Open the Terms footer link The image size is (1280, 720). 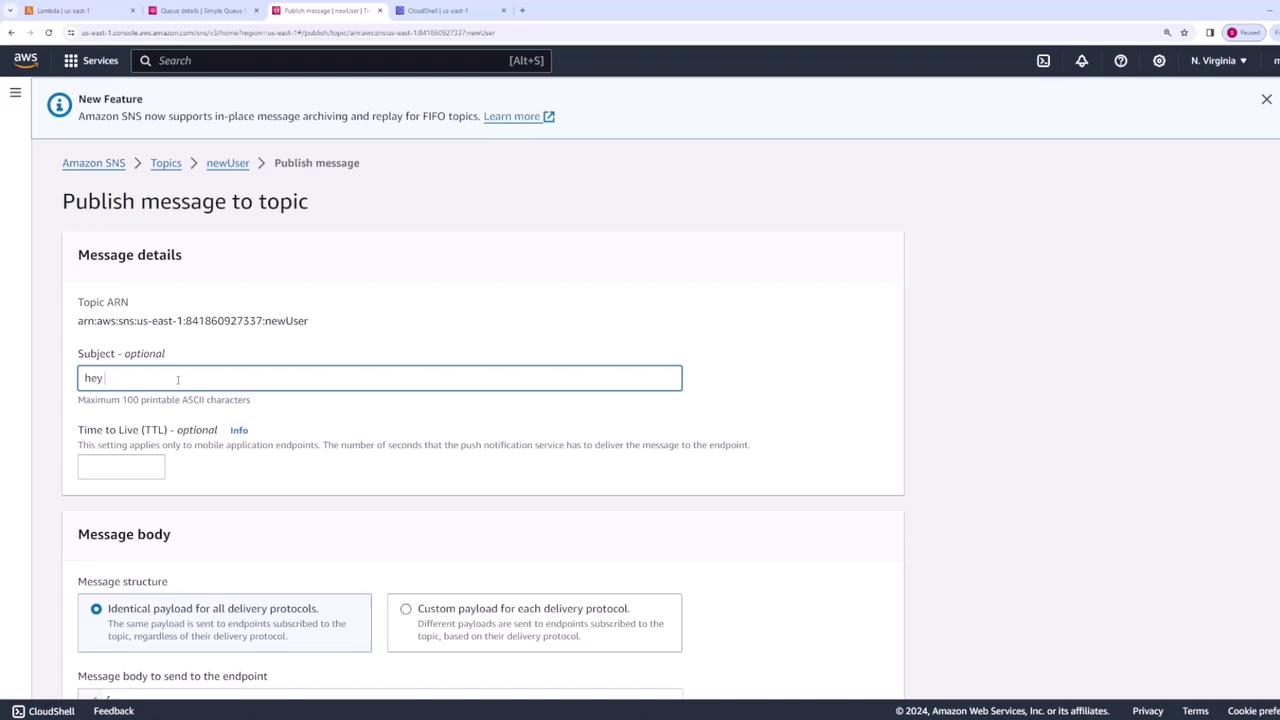pyautogui.click(x=1196, y=711)
